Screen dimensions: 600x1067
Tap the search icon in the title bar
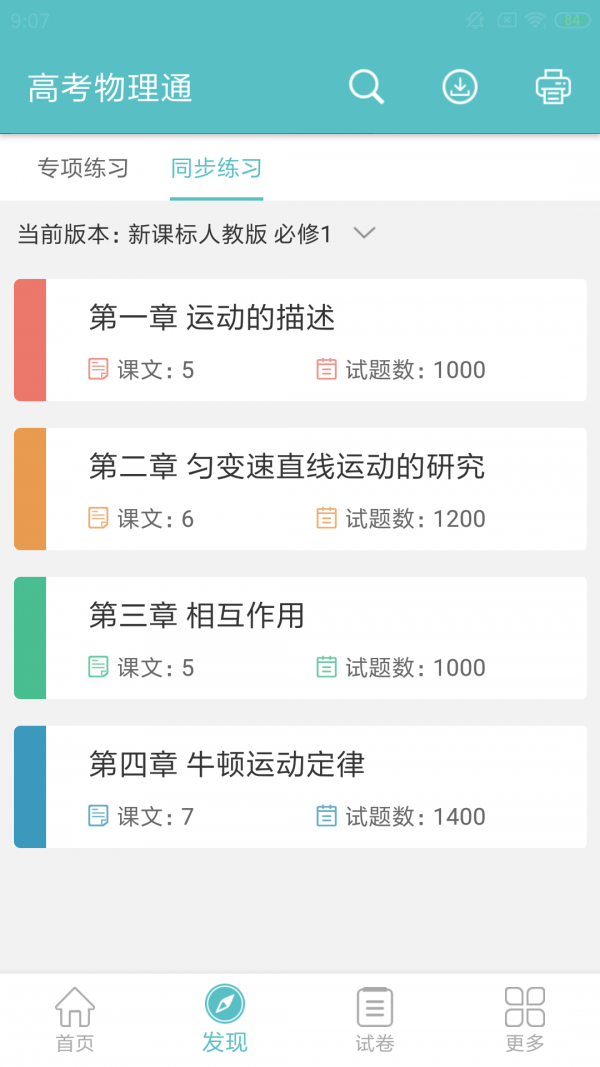click(x=366, y=87)
